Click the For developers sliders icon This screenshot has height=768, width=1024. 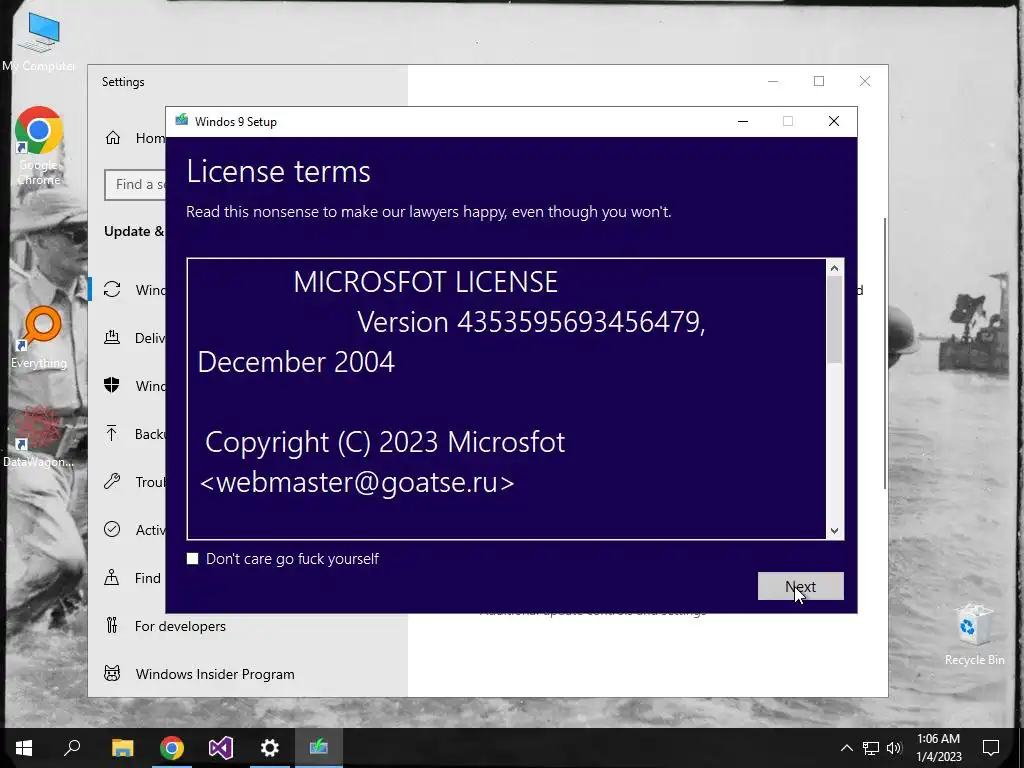click(x=112, y=626)
